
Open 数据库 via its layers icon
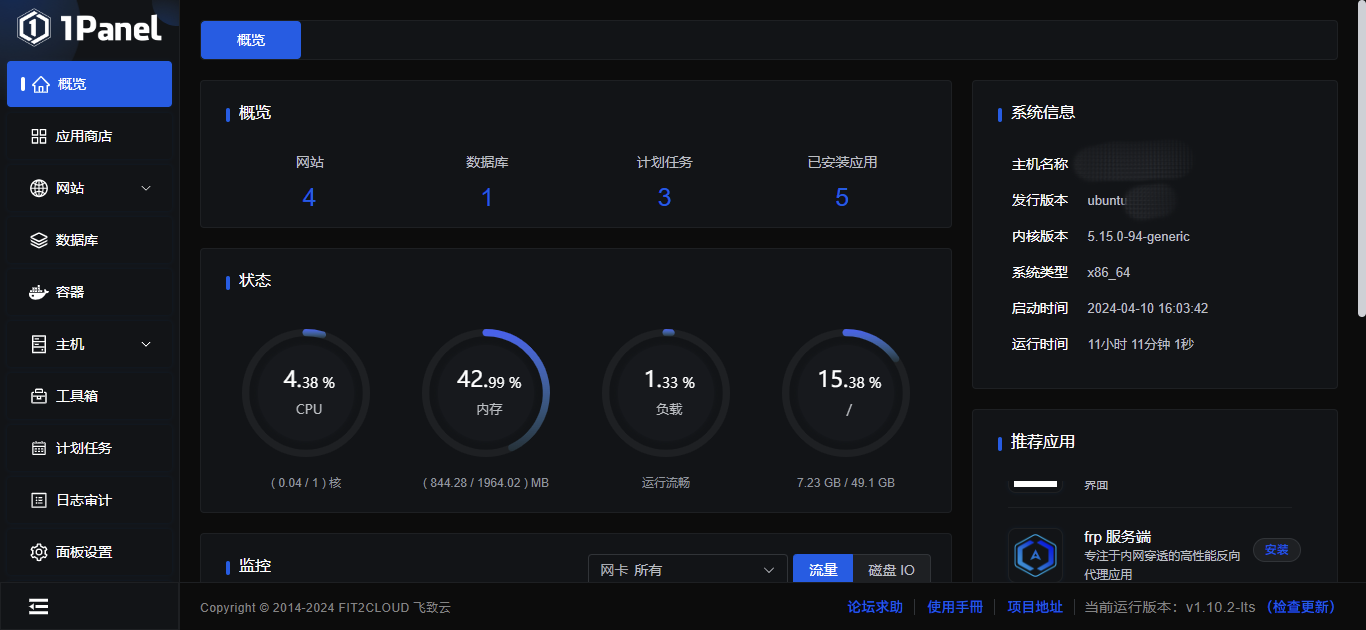(39, 240)
